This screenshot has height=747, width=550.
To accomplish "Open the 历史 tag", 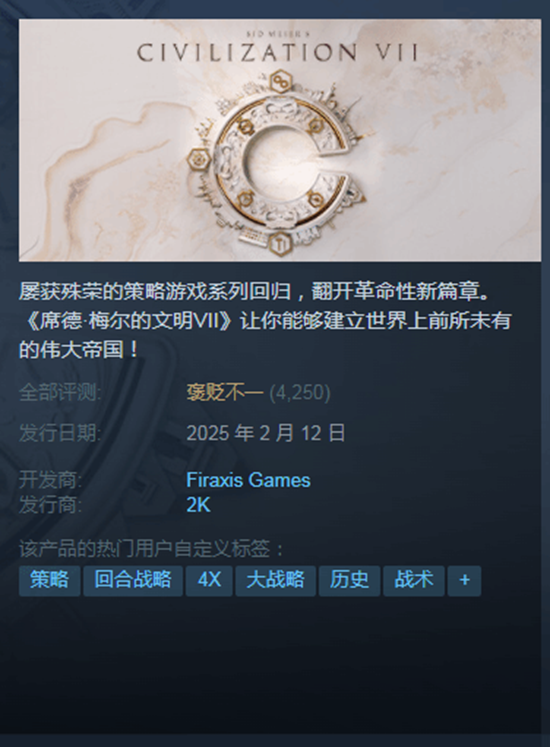I will (349, 581).
